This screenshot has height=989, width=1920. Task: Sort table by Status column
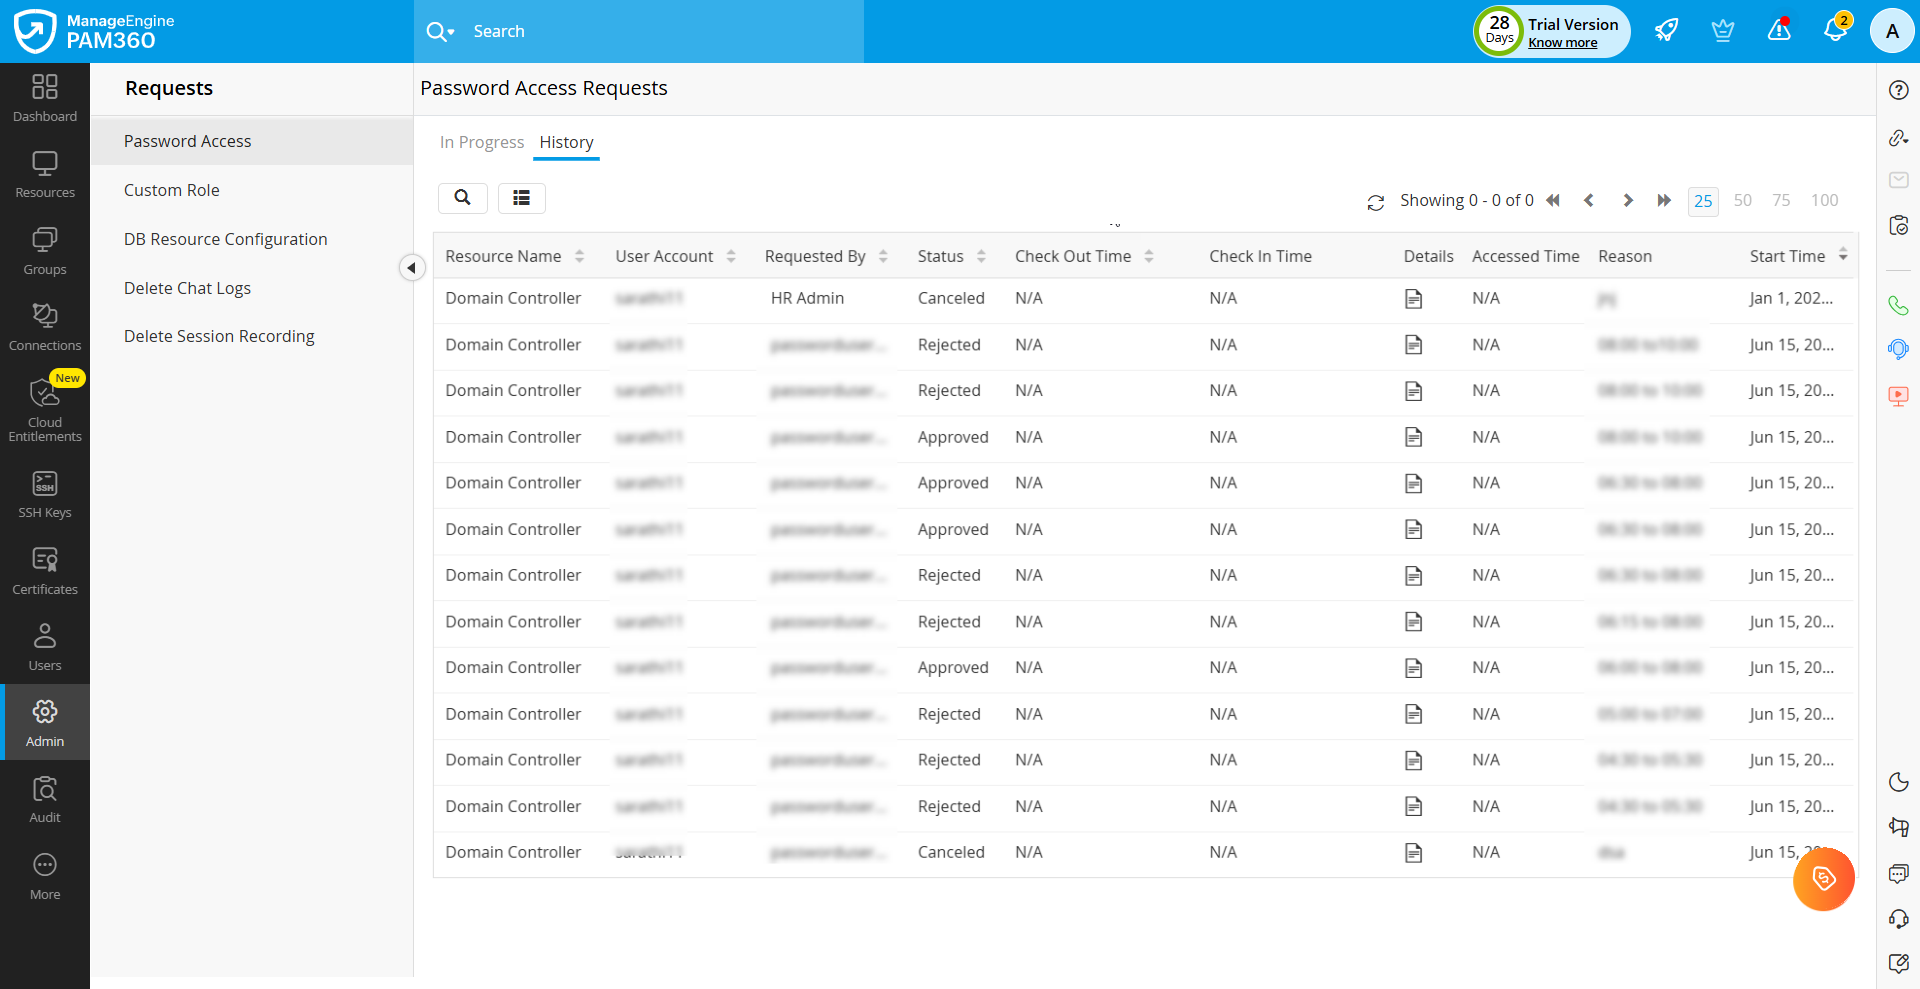[x=981, y=257]
